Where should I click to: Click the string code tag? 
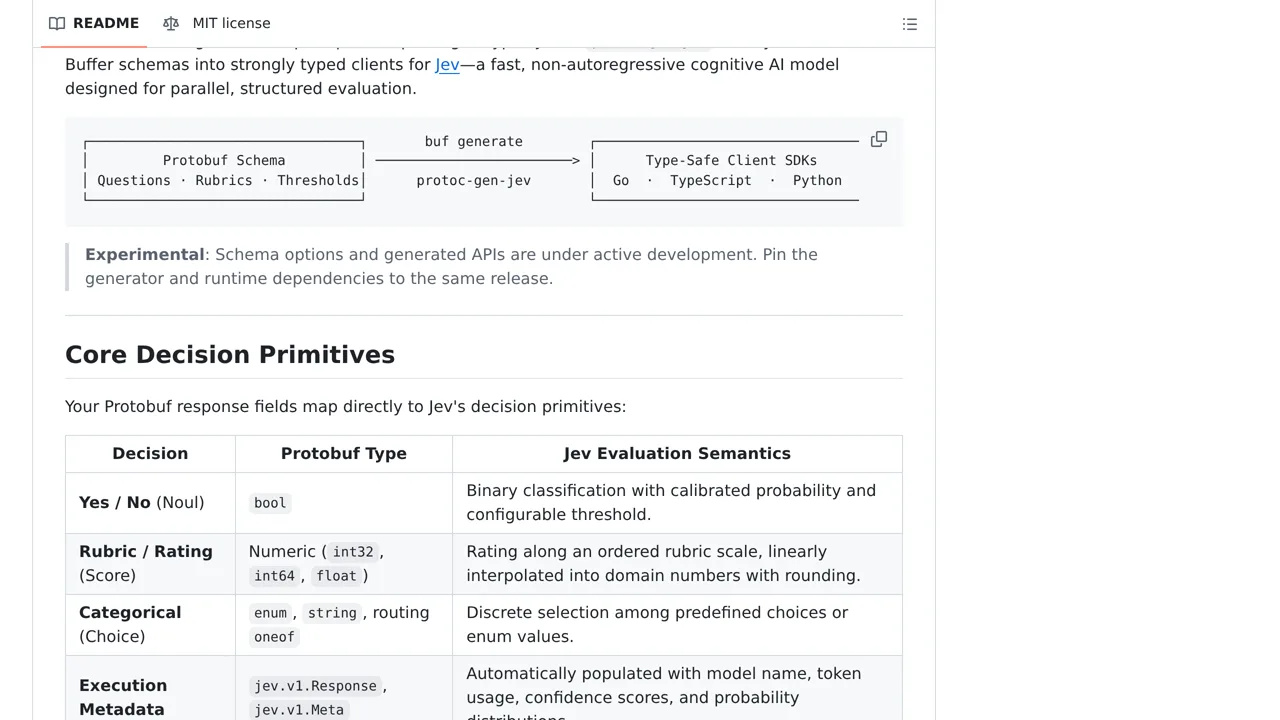point(332,613)
